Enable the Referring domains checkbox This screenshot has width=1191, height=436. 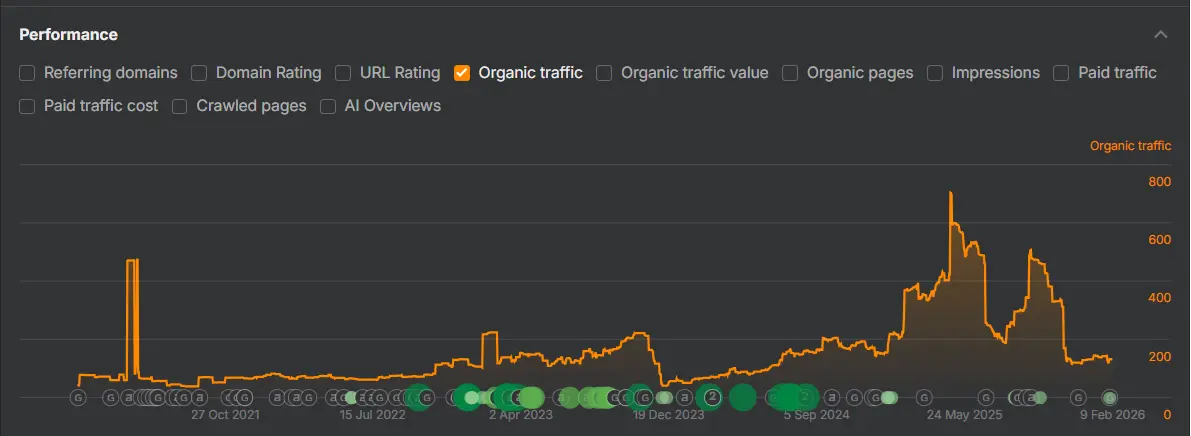pyautogui.click(x=27, y=73)
